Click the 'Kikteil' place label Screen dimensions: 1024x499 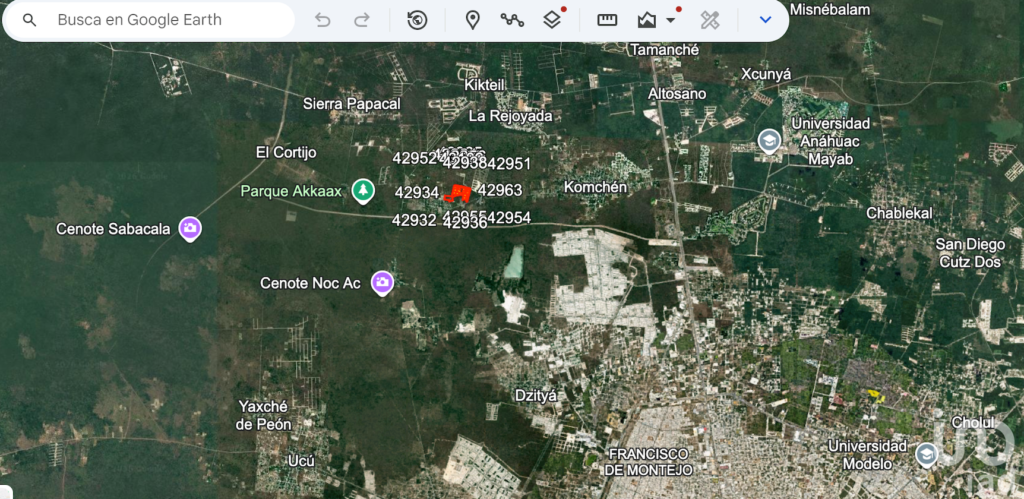[x=485, y=85]
